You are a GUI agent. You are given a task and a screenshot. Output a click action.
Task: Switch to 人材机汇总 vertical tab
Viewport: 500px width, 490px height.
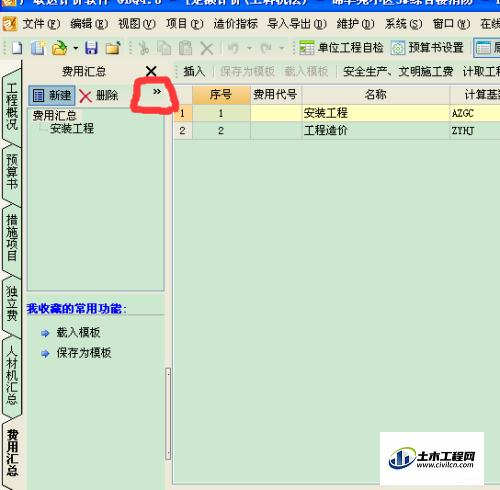tap(12, 375)
